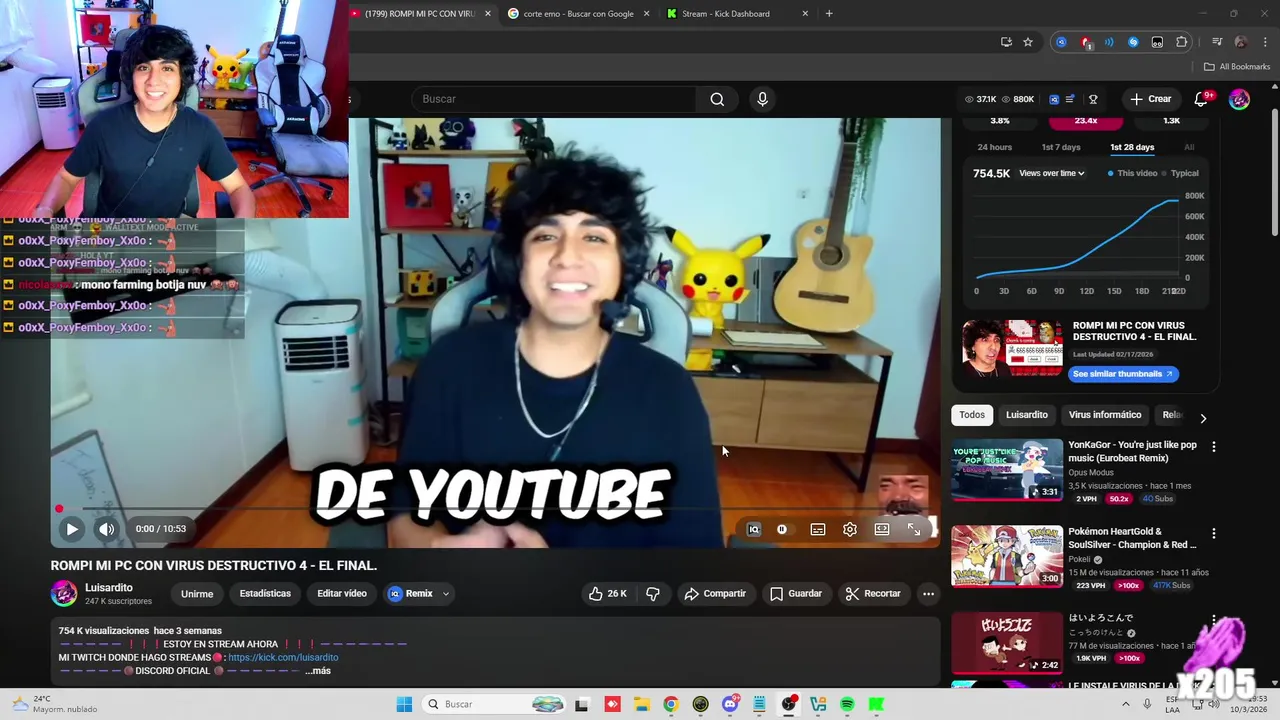Open options for Pokémon HeartGold video
The height and width of the screenshot is (720, 1280).
(x=1214, y=534)
